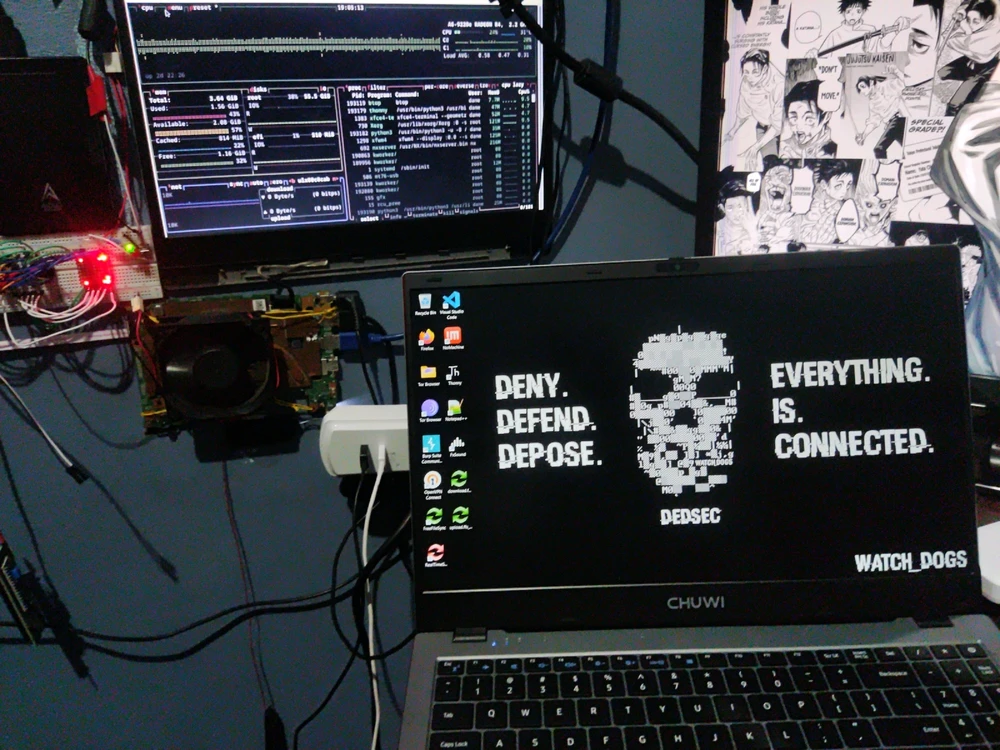Select the nxserver process row in btop
The height and width of the screenshot is (750, 1000).
coord(439,147)
